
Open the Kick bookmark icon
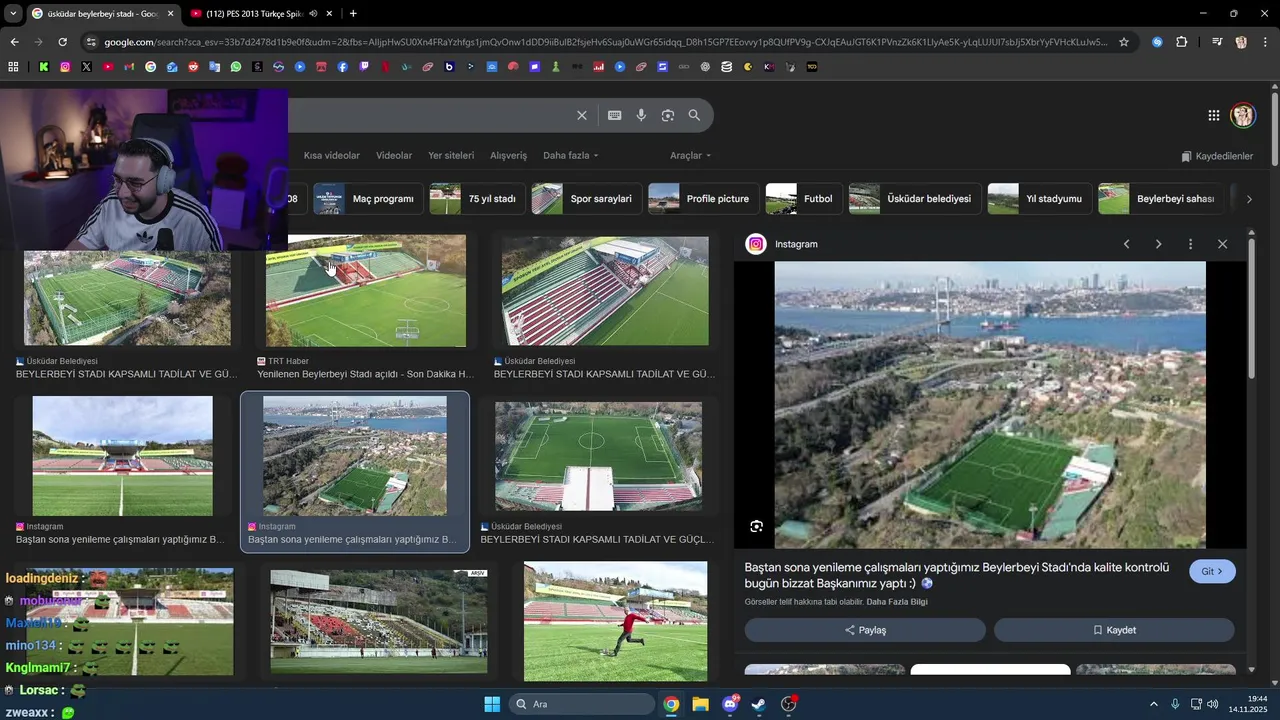tap(44, 67)
